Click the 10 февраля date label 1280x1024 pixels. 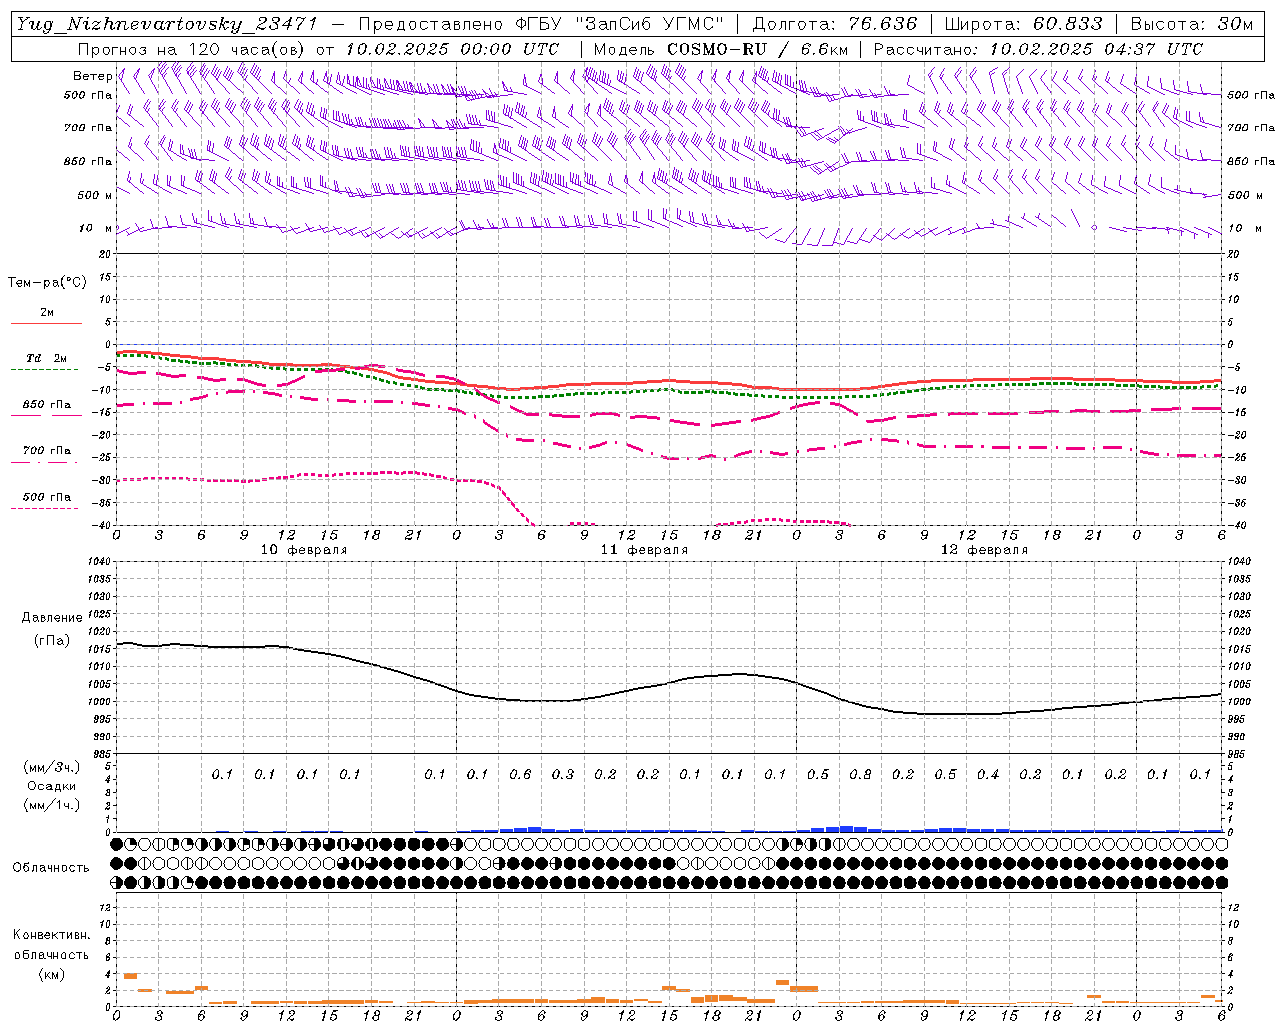[304, 549]
